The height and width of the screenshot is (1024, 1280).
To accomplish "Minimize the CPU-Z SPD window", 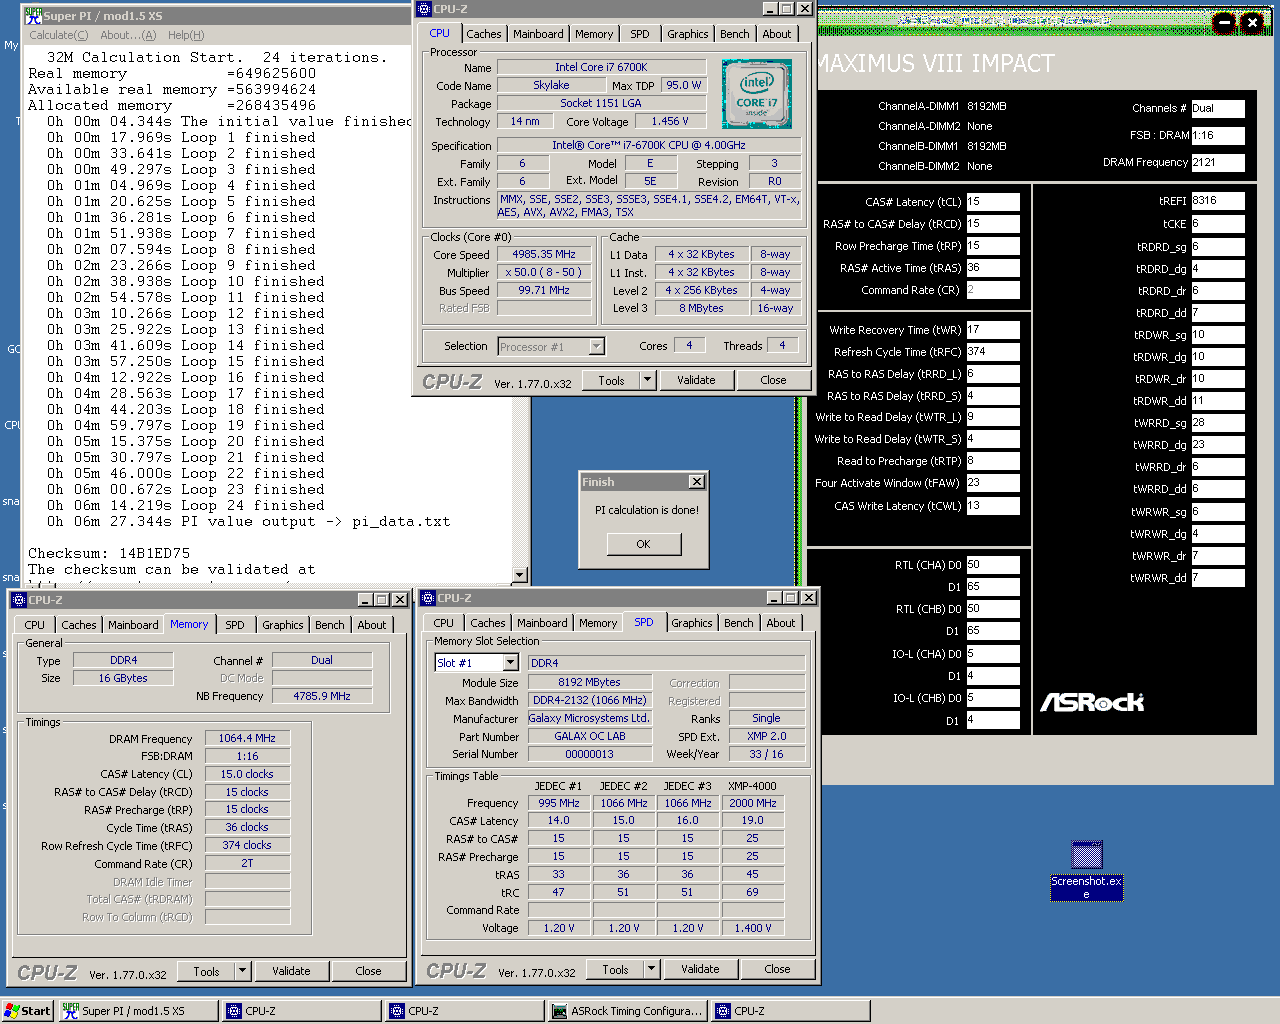I will pos(774,598).
